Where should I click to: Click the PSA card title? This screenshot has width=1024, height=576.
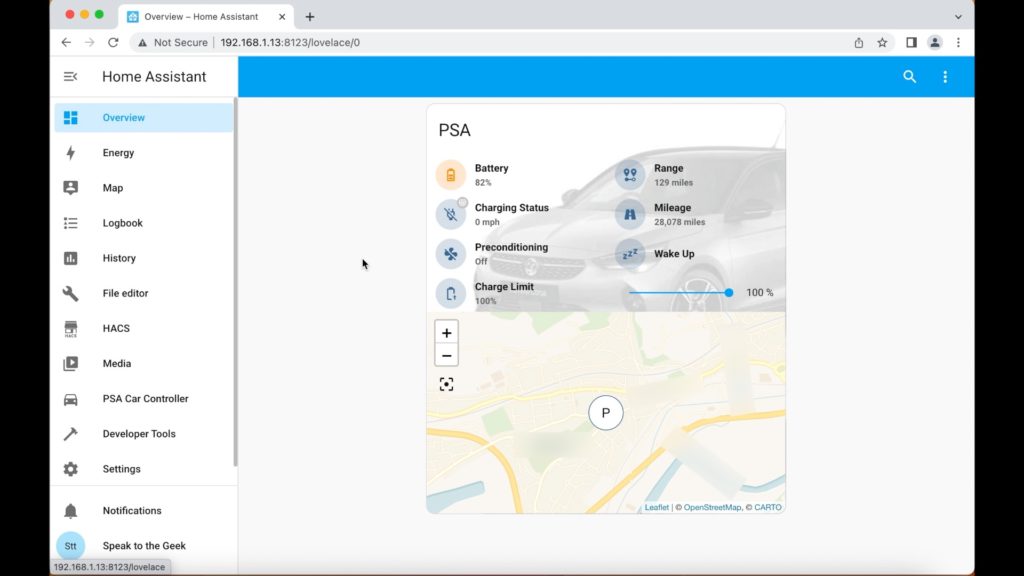tap(455, 131)
